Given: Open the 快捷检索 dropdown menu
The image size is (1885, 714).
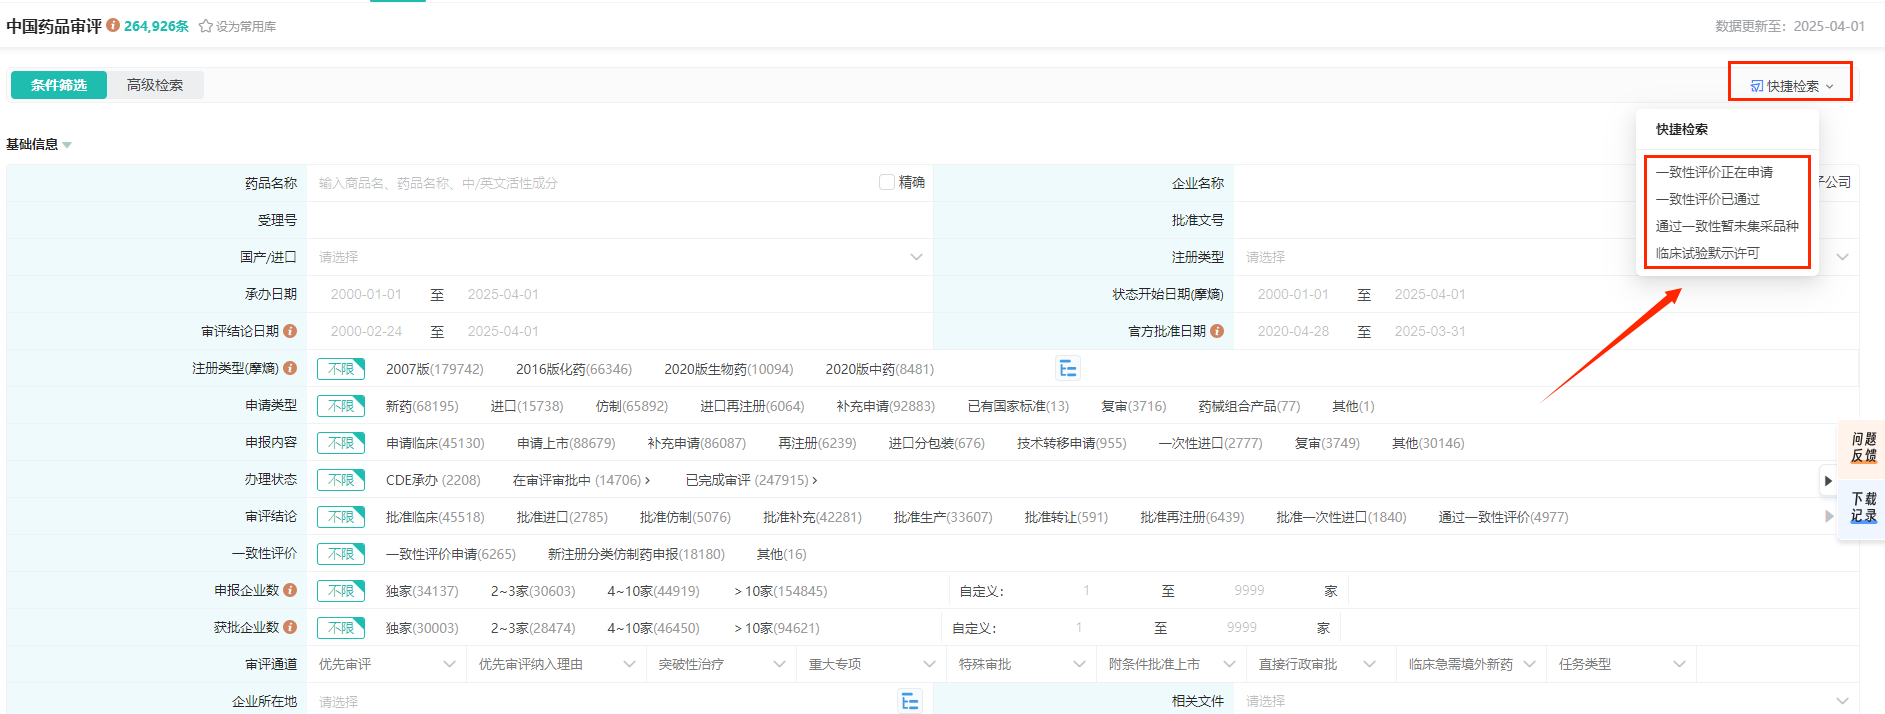Looking at the screenshot, I should [x=1791, y=86].
